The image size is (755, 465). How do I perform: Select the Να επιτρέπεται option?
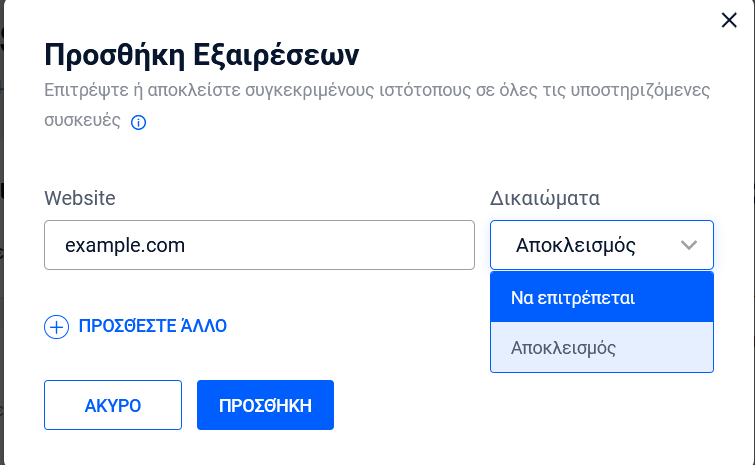602,297
